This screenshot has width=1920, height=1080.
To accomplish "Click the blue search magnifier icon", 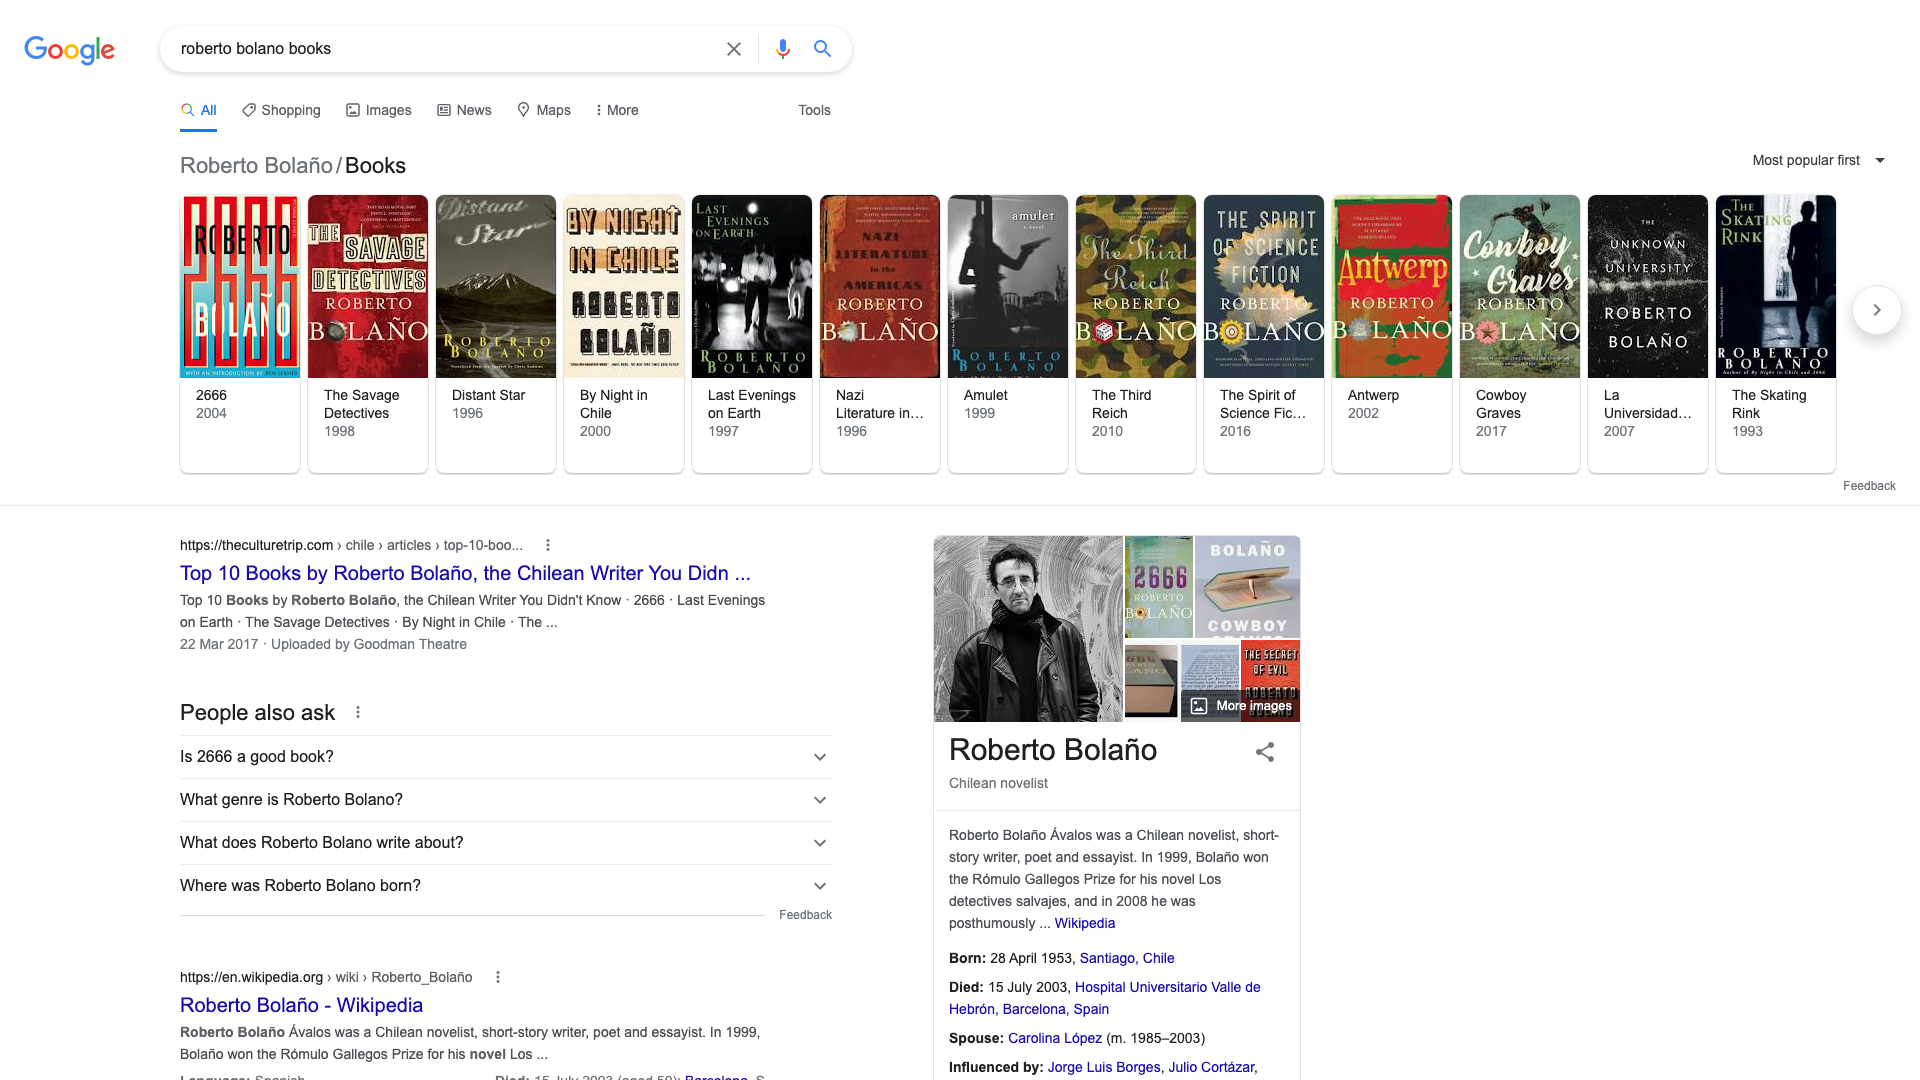I will click(822, 49).
